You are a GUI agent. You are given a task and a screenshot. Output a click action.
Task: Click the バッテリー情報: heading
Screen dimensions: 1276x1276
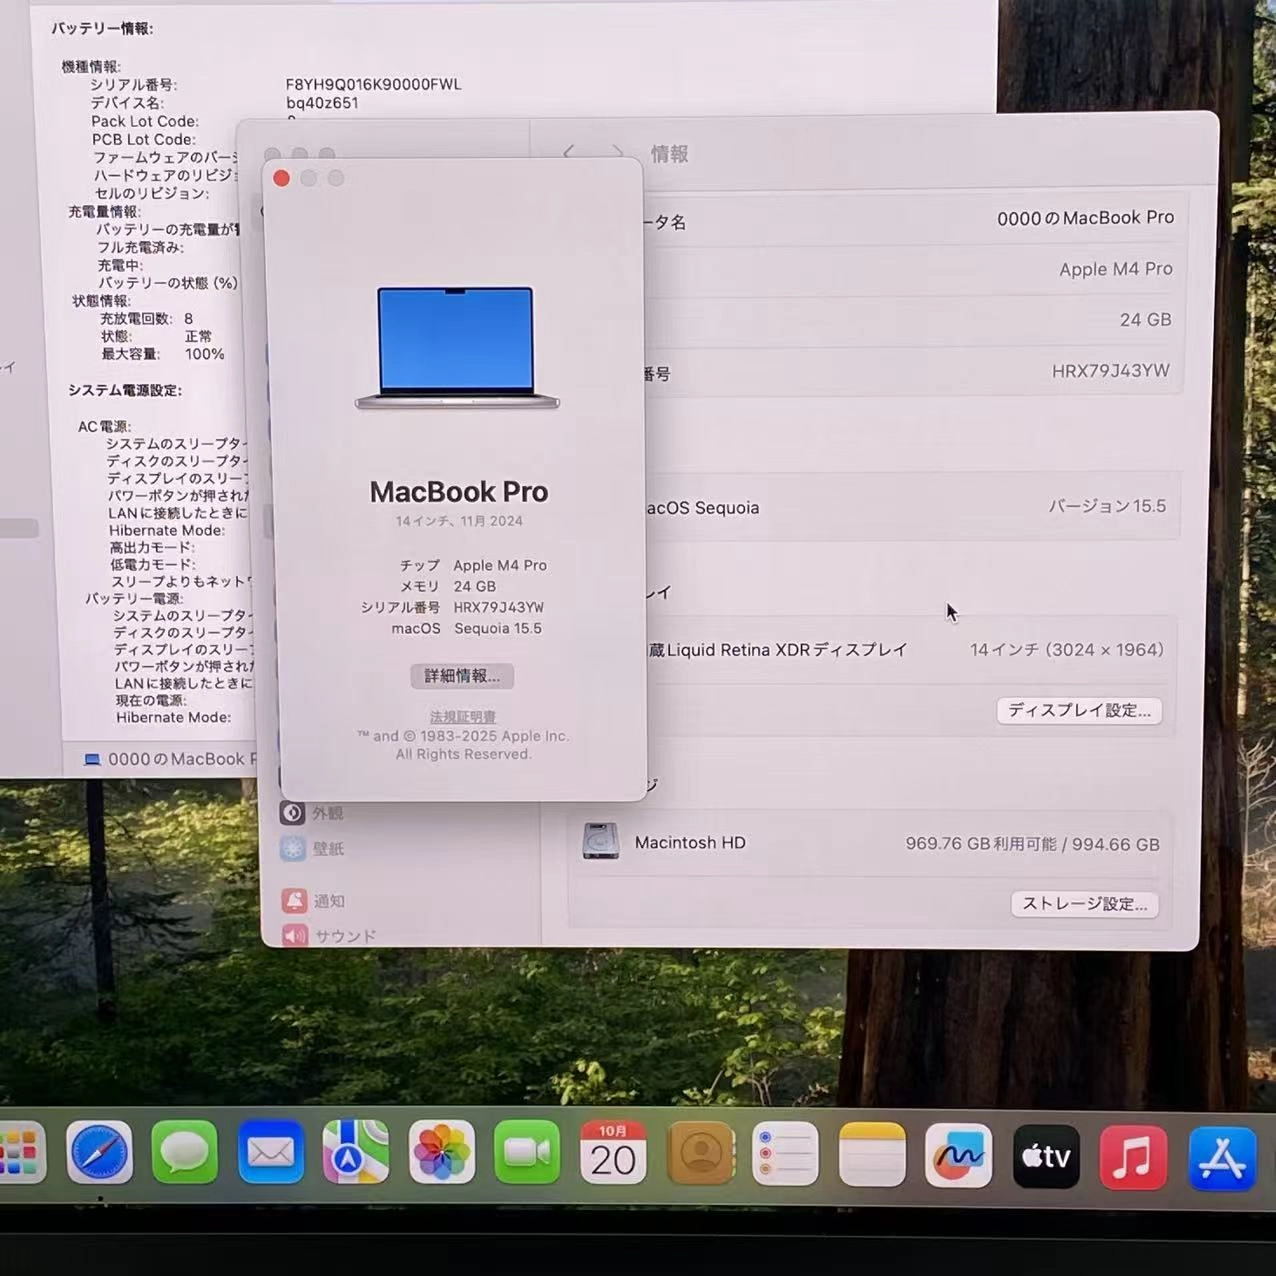coord(102,29)
